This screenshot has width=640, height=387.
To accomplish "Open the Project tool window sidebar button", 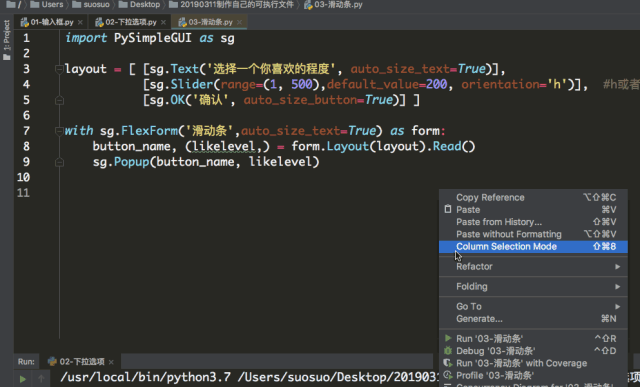I will pos(6,40).
